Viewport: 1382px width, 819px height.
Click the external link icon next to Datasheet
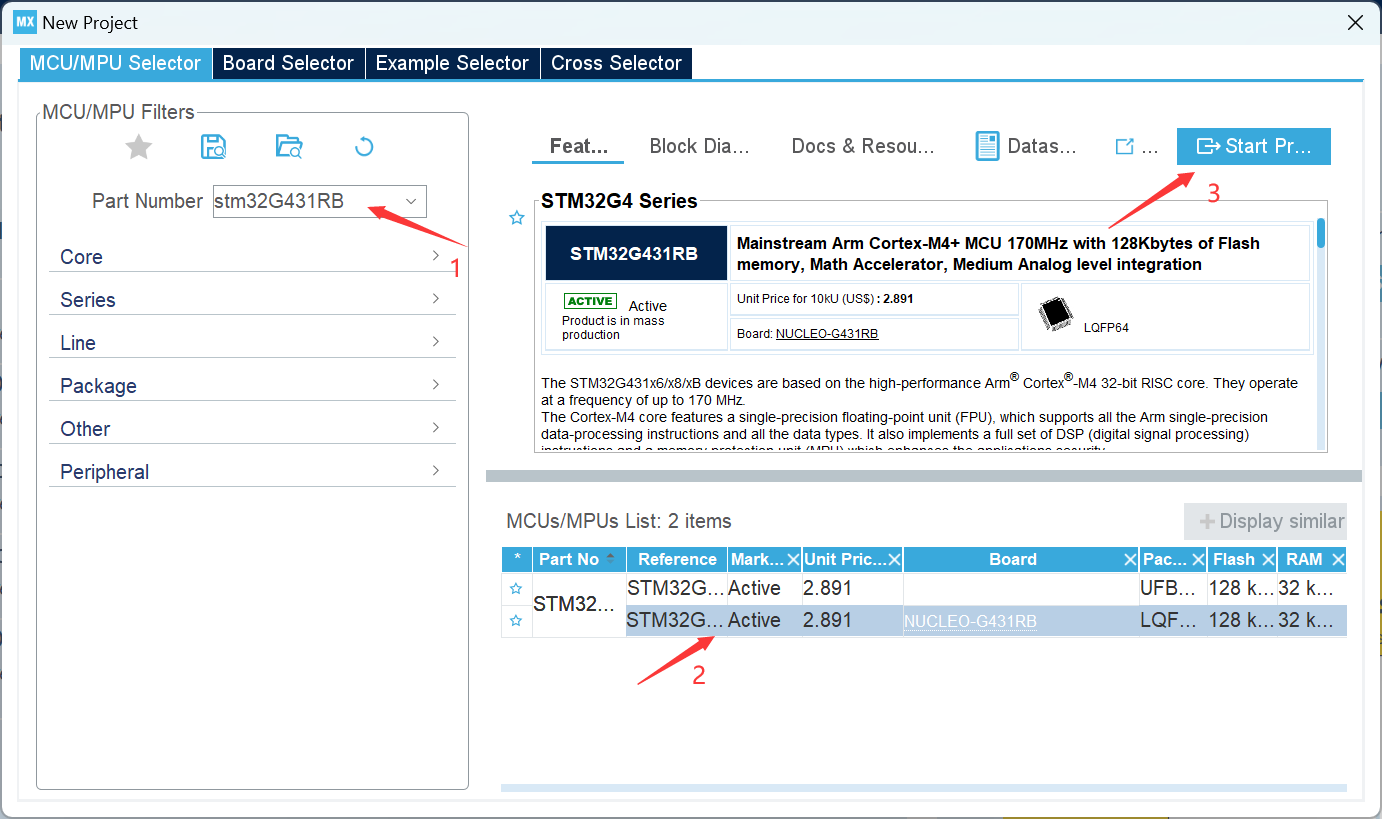(1124, 147)
